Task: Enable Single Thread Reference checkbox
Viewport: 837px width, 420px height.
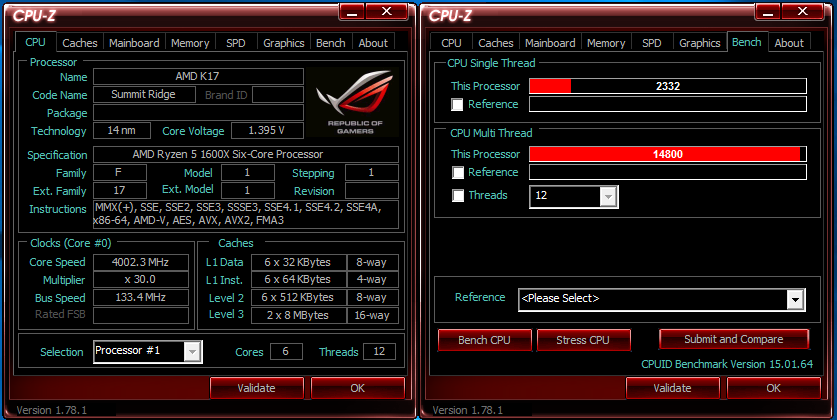Action: (457, 105)
